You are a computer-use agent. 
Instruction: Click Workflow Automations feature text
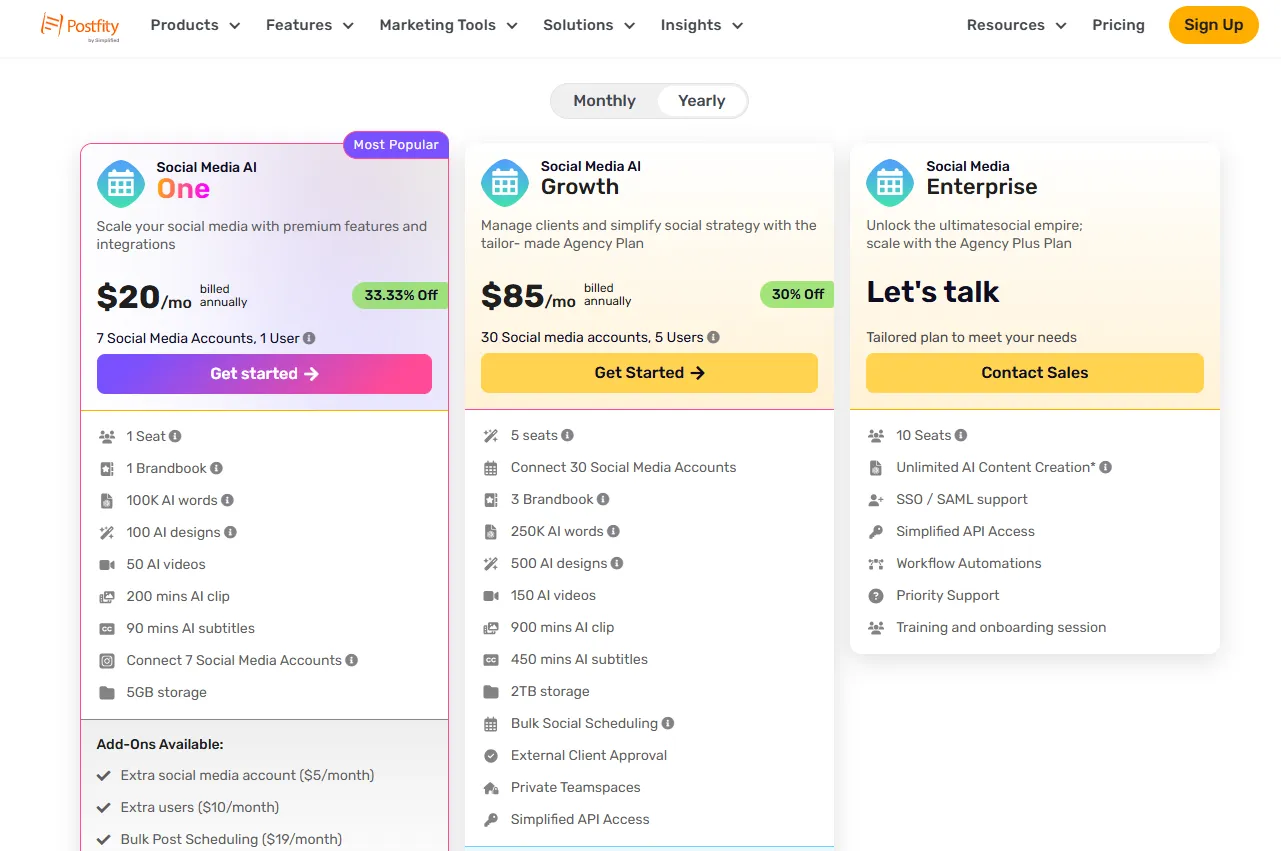click(x=969, y=563)
